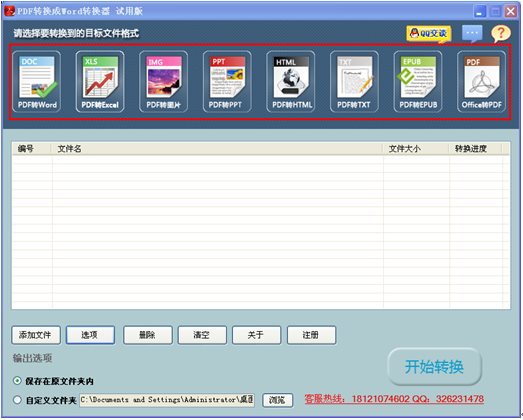
Task: Minimize the converter window
Action: click(480, 12)
